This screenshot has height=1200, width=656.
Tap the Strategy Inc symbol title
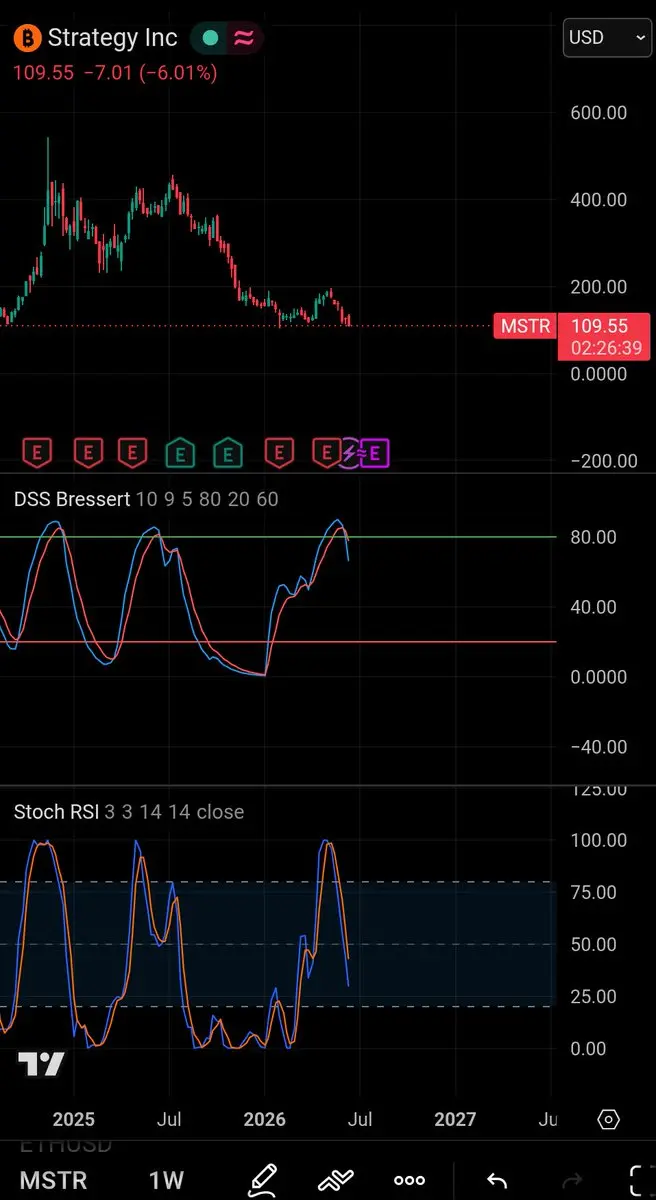[113, 38]
